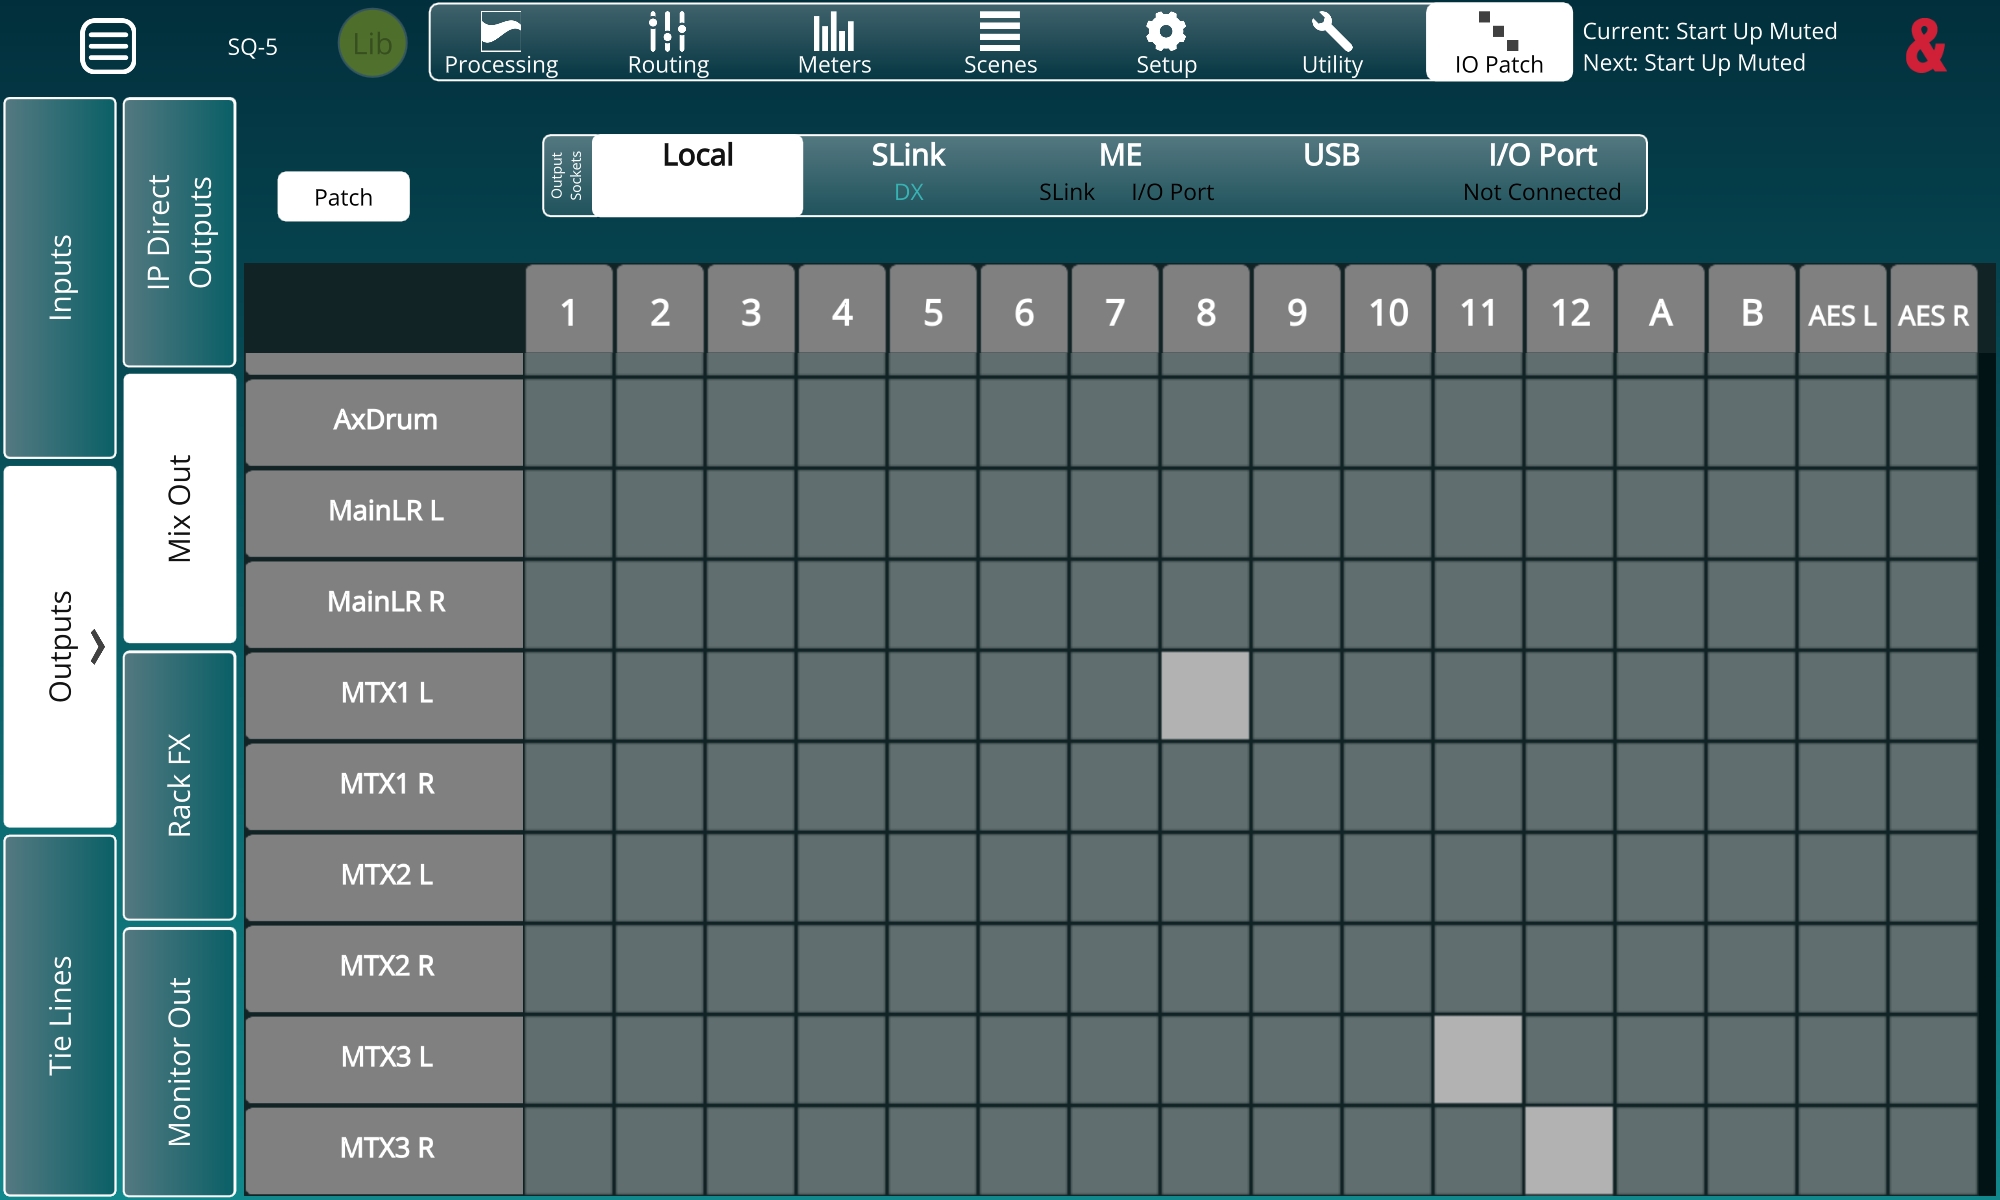Open the Scenes list screen

pos(1000,44)
